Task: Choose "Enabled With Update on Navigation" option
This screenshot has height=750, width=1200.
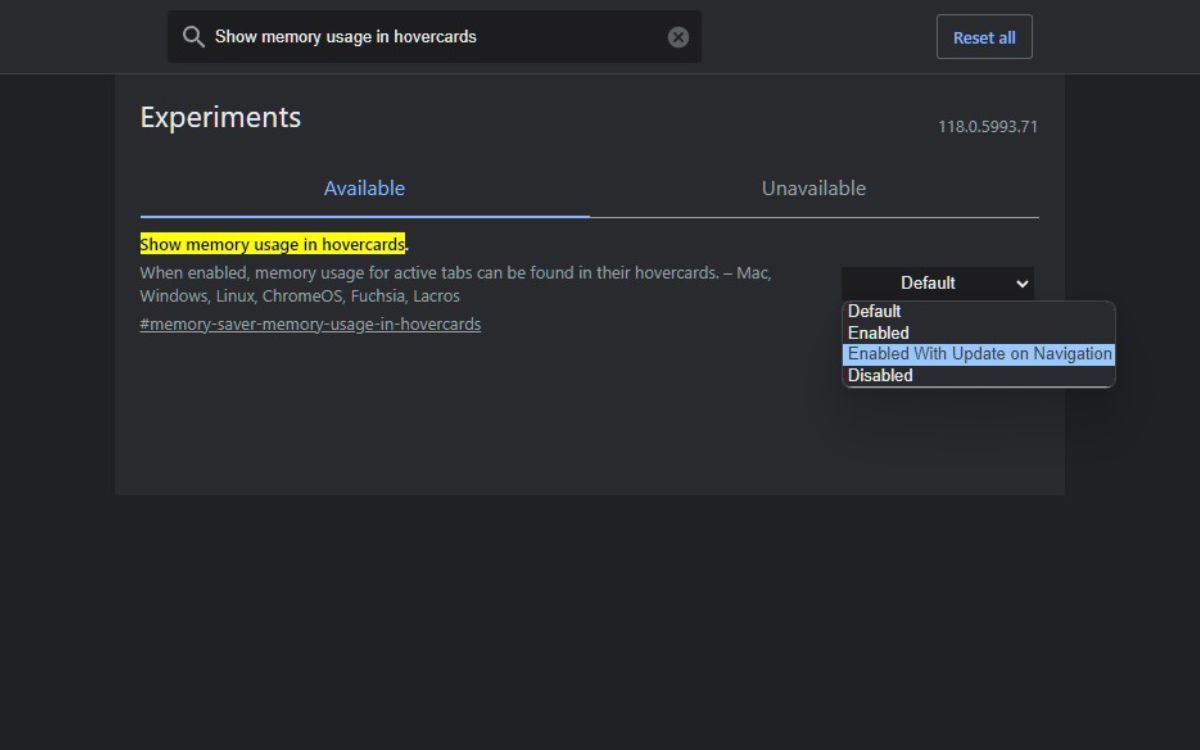Action: (978, 353)
